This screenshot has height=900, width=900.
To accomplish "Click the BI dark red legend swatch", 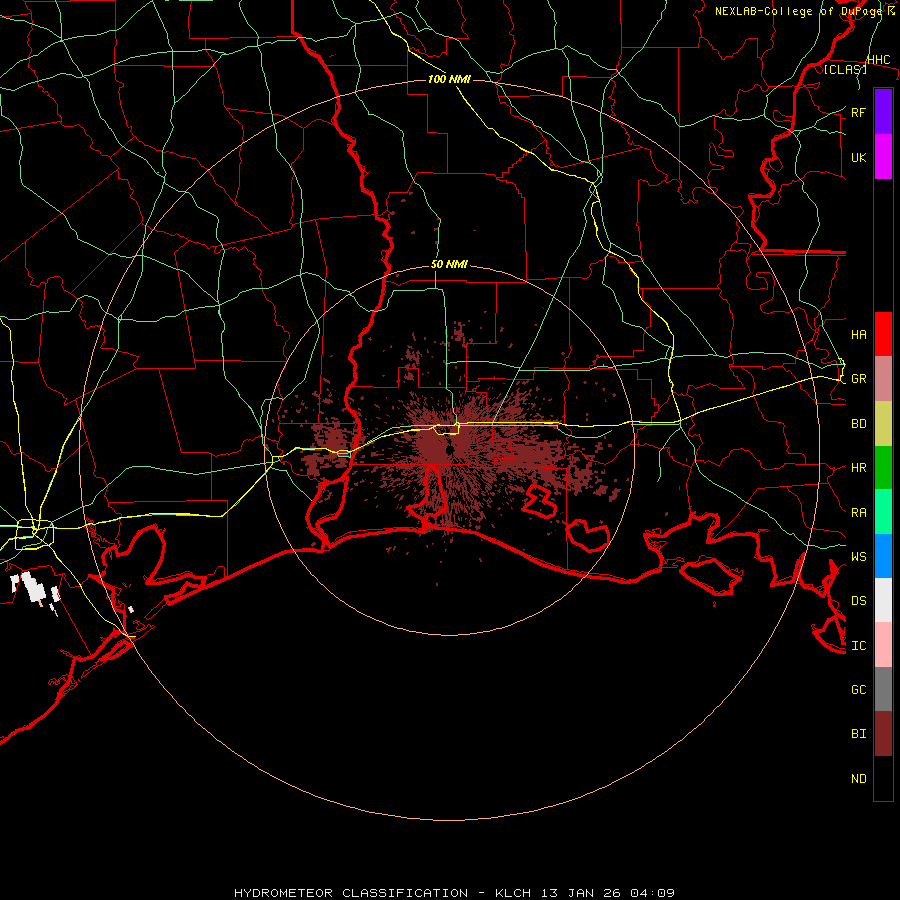I will (883, 734).
